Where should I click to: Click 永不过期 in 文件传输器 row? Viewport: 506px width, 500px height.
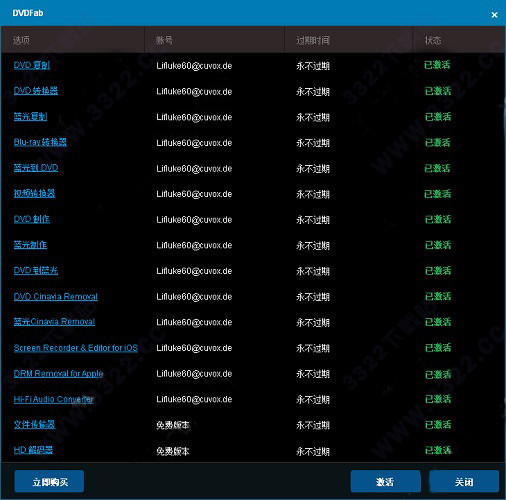pyautogui.click(x=313, y=425)
